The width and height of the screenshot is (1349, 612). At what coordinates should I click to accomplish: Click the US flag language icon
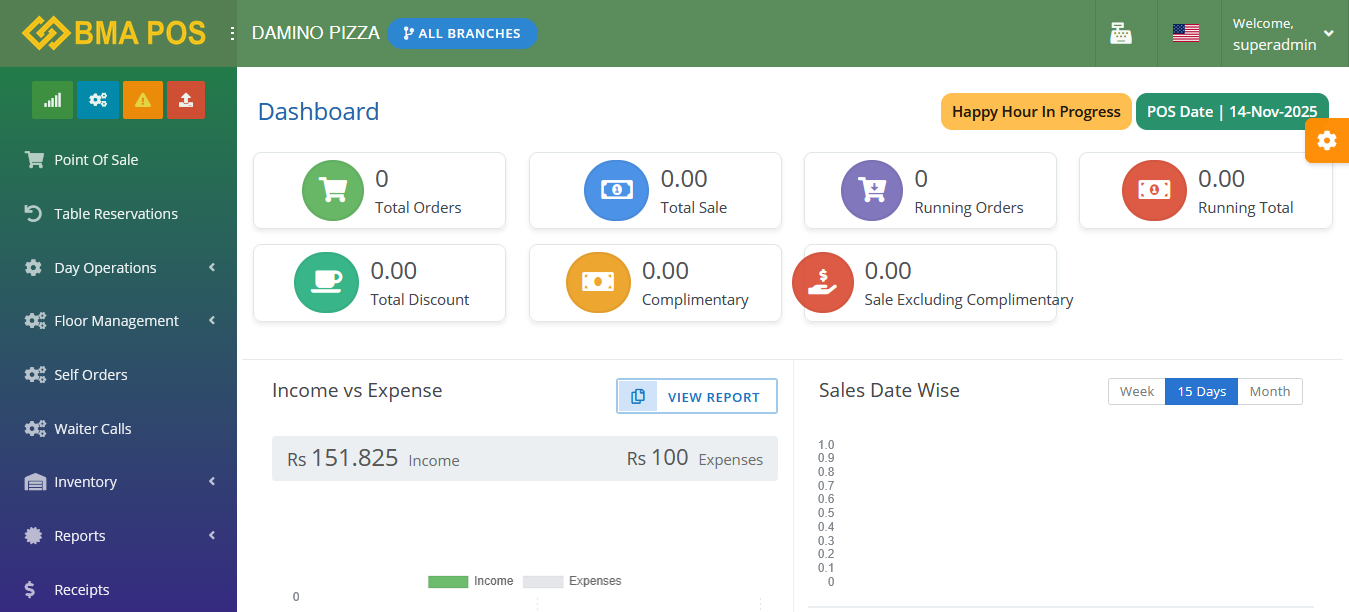tap(1186, 33)
